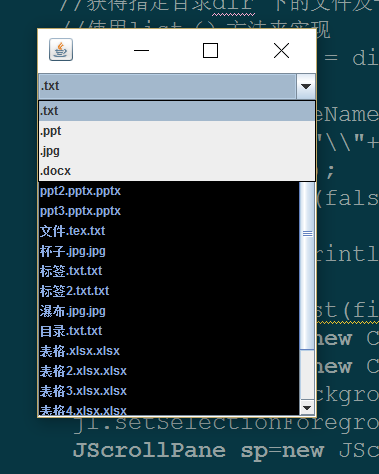Collapse the extension combo box arrow
This screenshot has width=379, height=474.
coord(306,86)
